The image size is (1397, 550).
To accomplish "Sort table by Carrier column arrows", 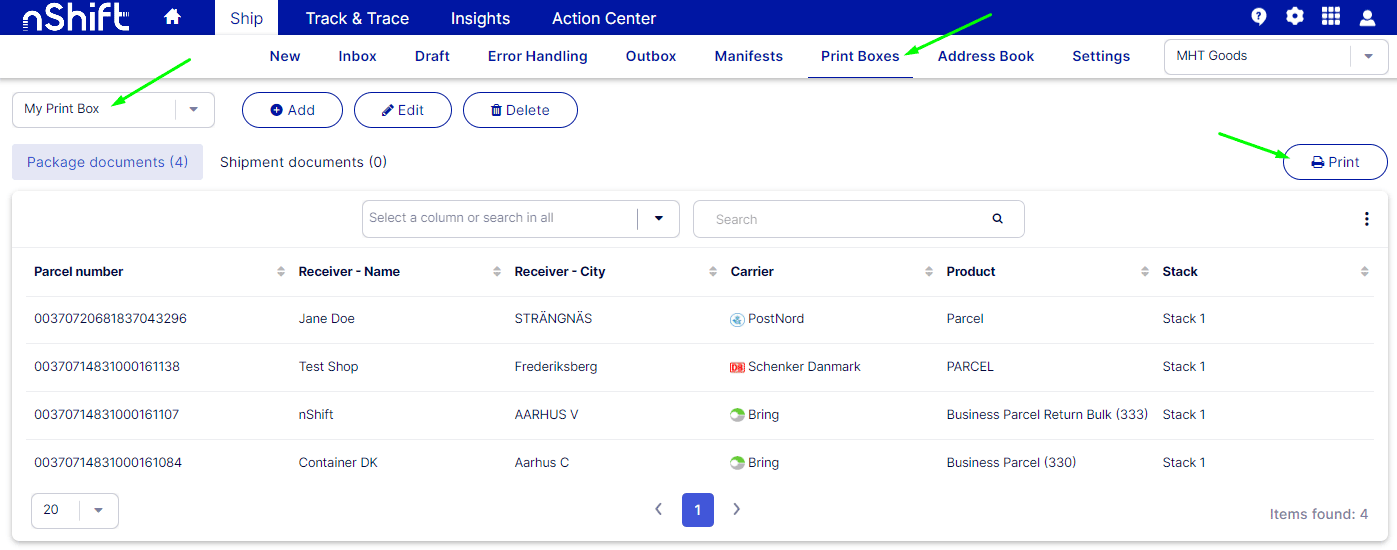I will [x=929, y=272].
